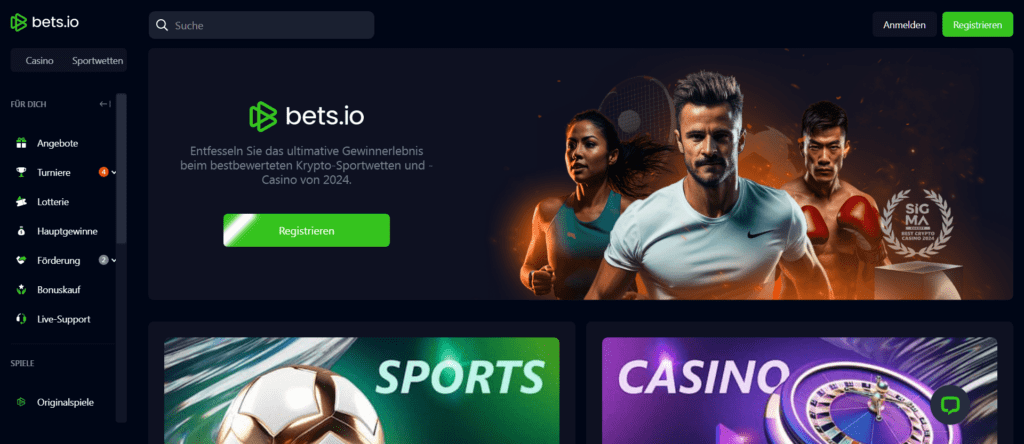Switch to the Casino tab
Image resolution: width=1024 pixels, height=444 pixels.
click(x=40, y=61)
